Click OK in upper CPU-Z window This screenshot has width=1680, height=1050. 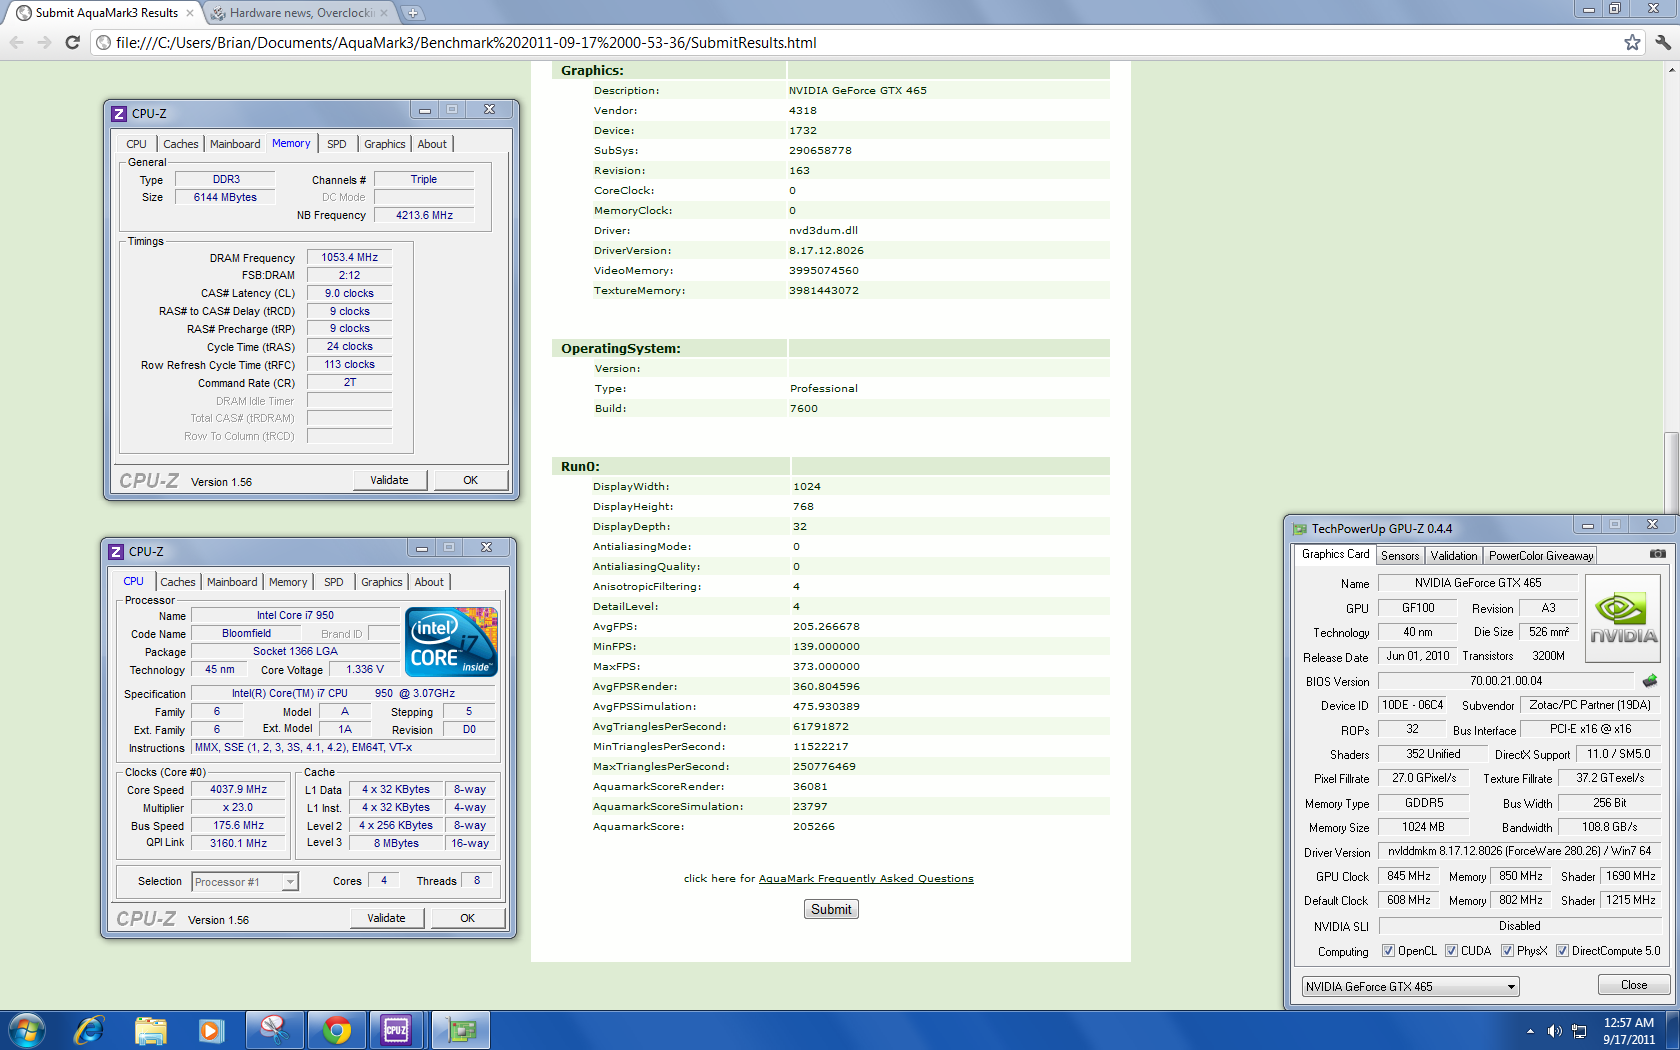click(471, 480)
